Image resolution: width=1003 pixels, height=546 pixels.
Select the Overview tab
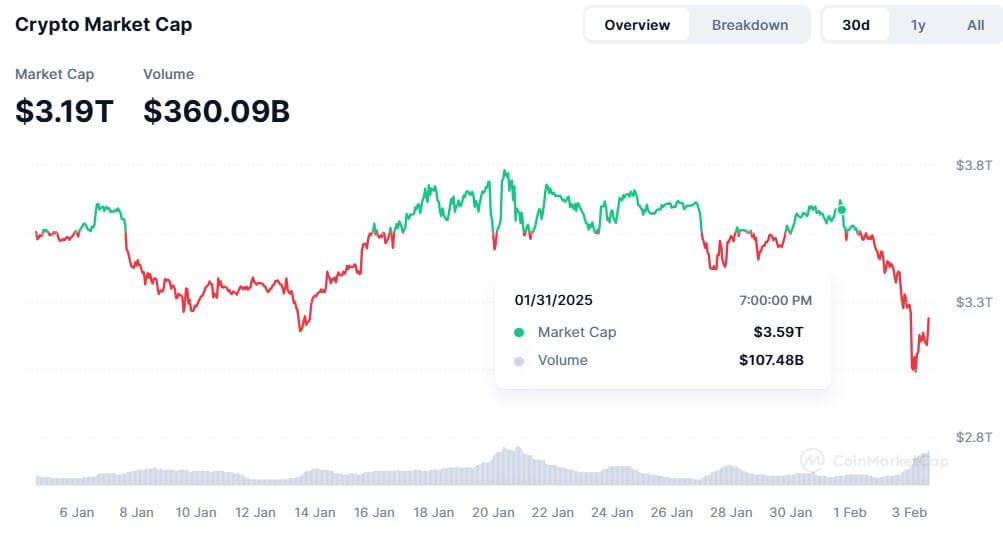click(637, 25)
